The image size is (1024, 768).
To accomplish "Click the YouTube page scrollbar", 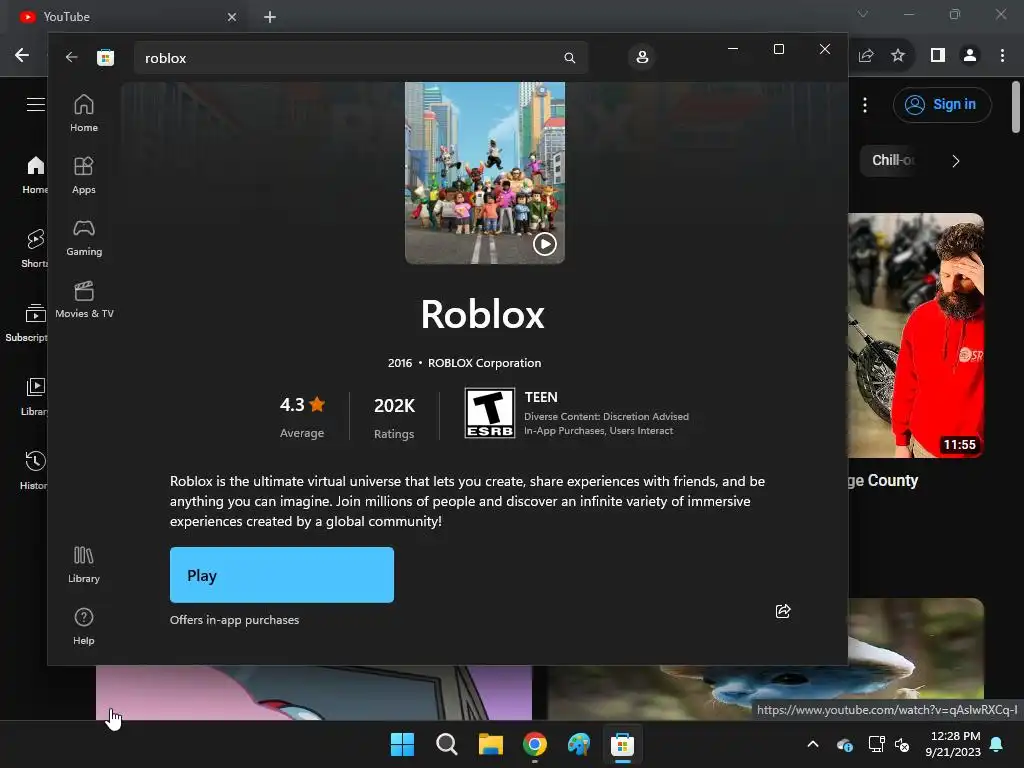I will 1016,107.
